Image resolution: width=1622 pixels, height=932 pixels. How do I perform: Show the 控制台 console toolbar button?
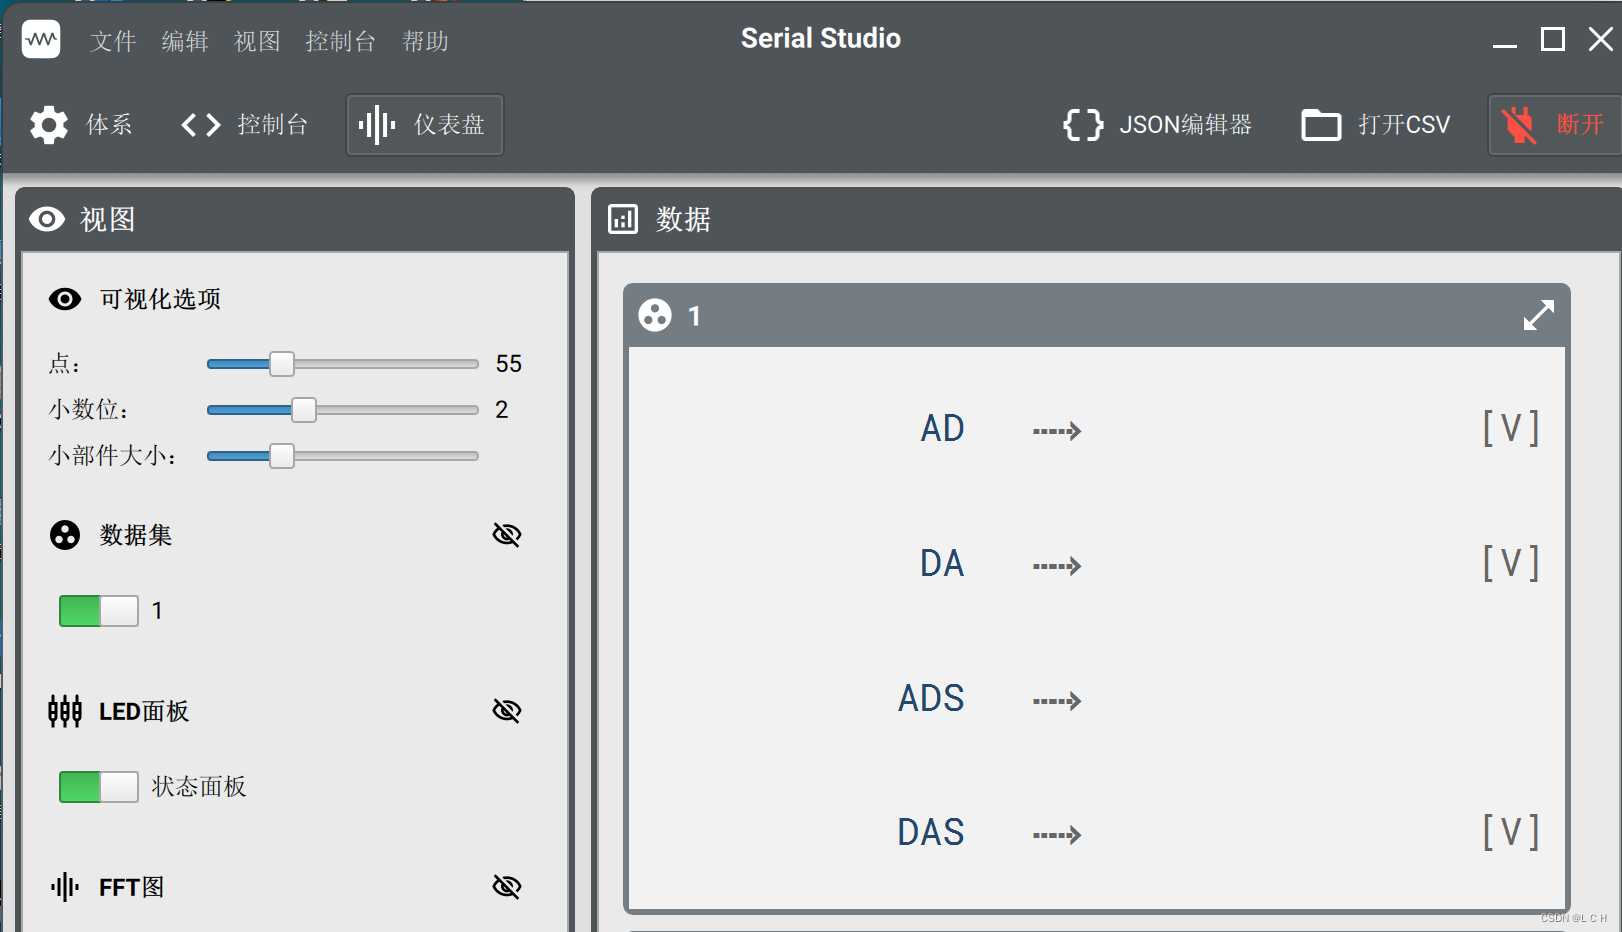pos(244,125)
